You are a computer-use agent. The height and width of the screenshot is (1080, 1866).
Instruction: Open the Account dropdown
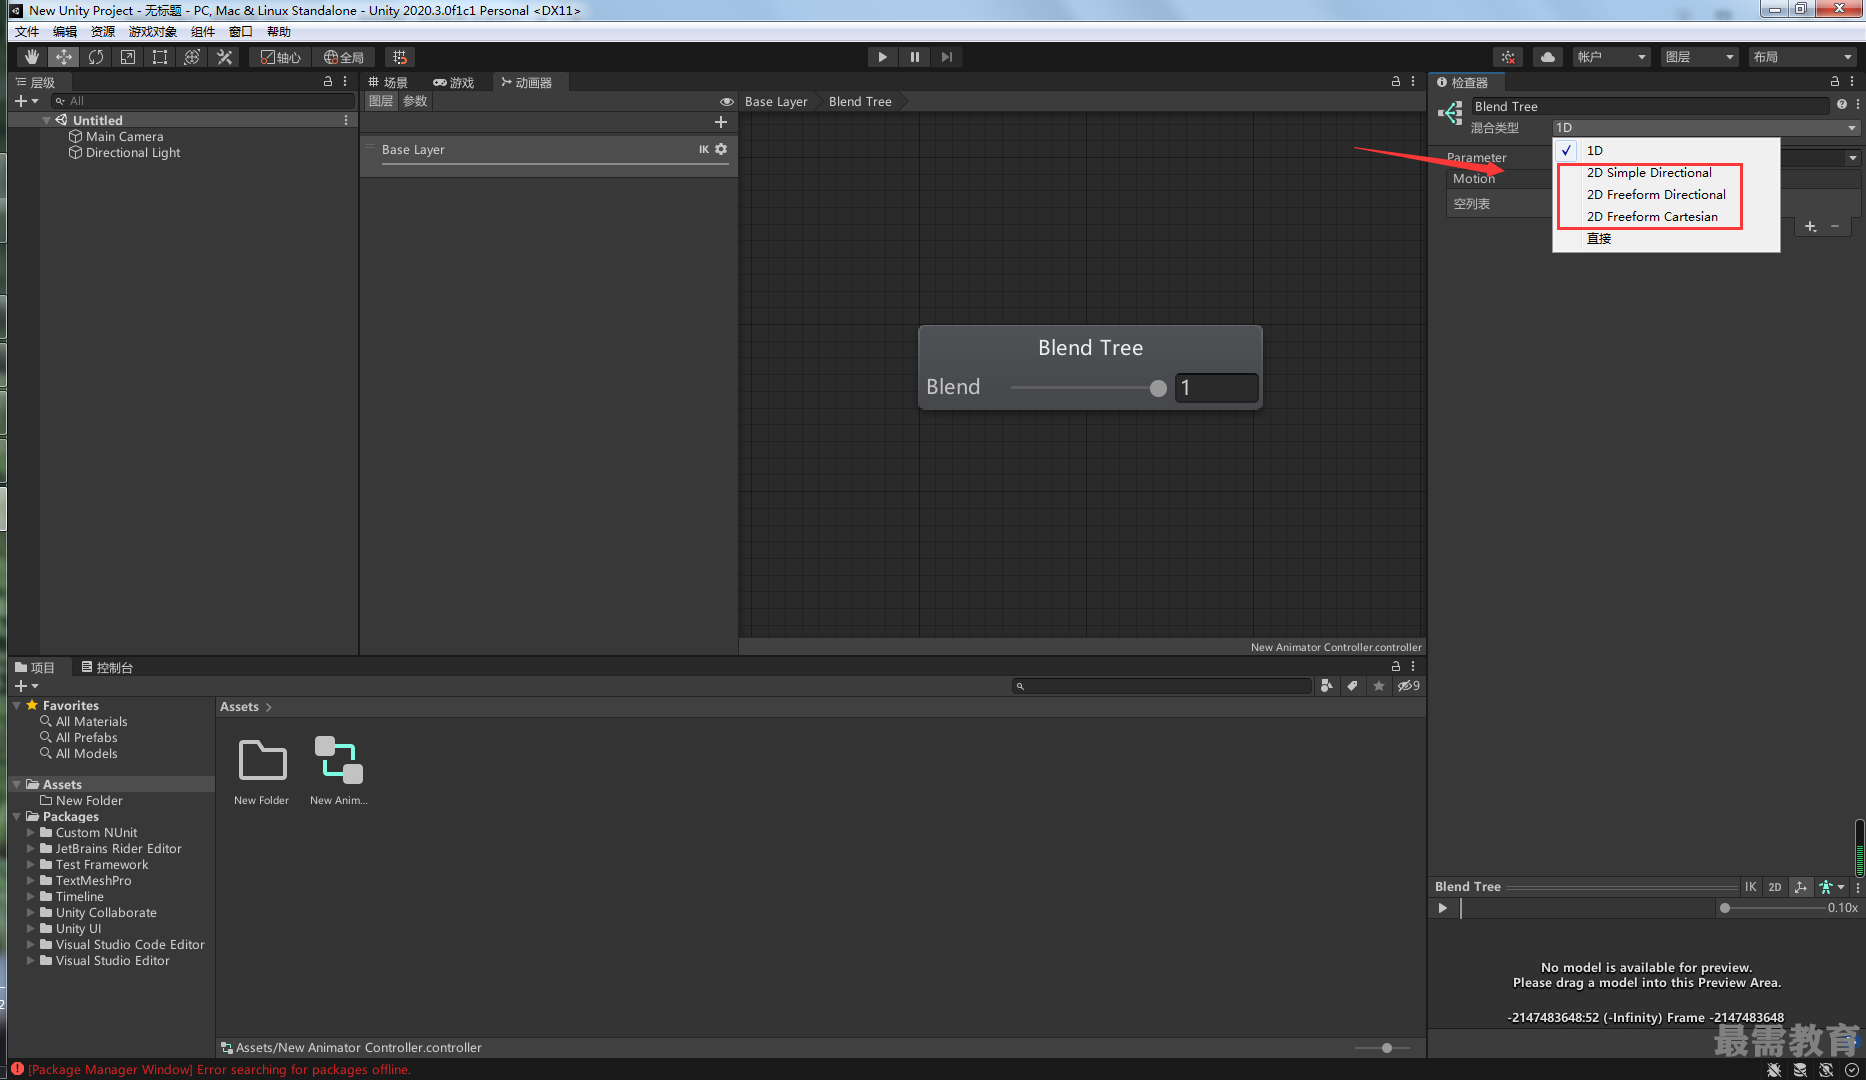1611,57
